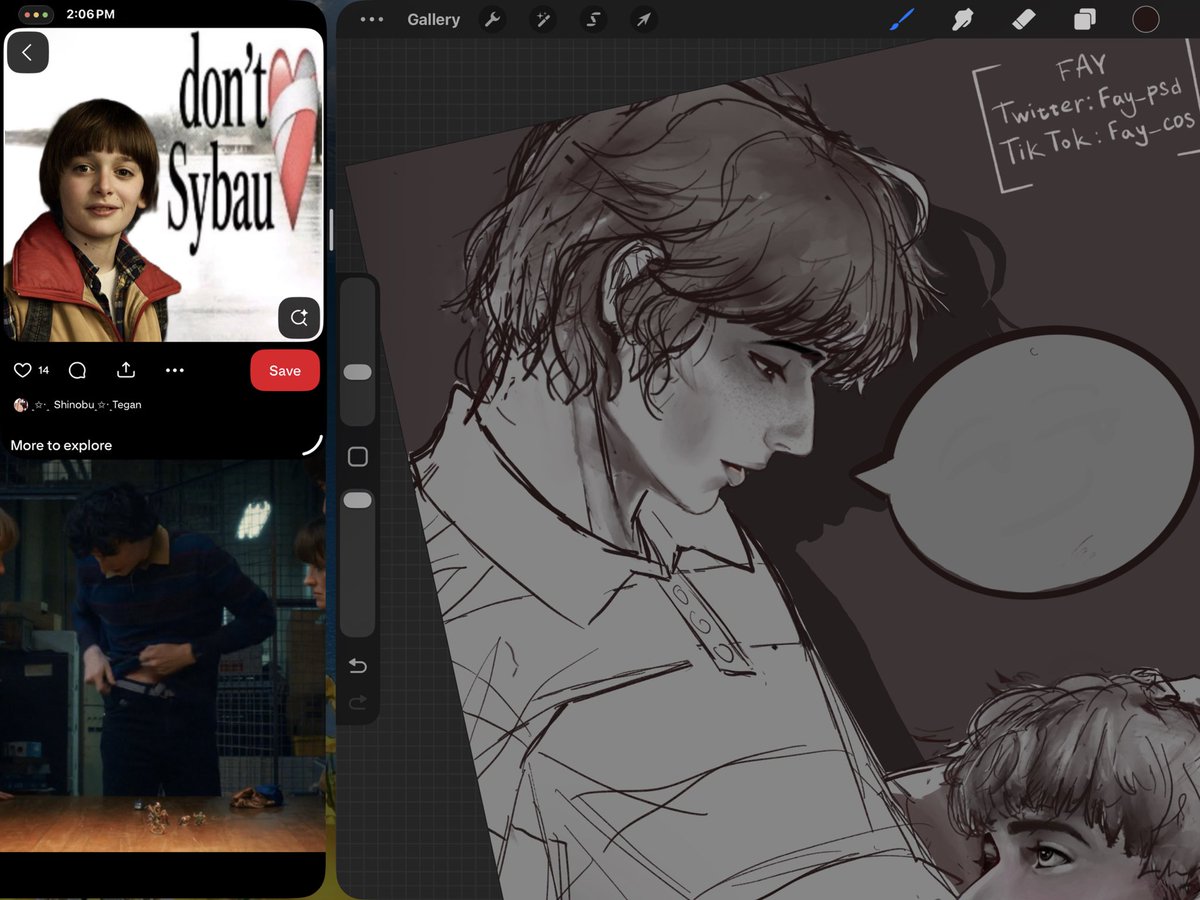This screenshot has width=1200, height=900.
Task: Share the pin
Action: pyautogui.click(x=126, y=370)
